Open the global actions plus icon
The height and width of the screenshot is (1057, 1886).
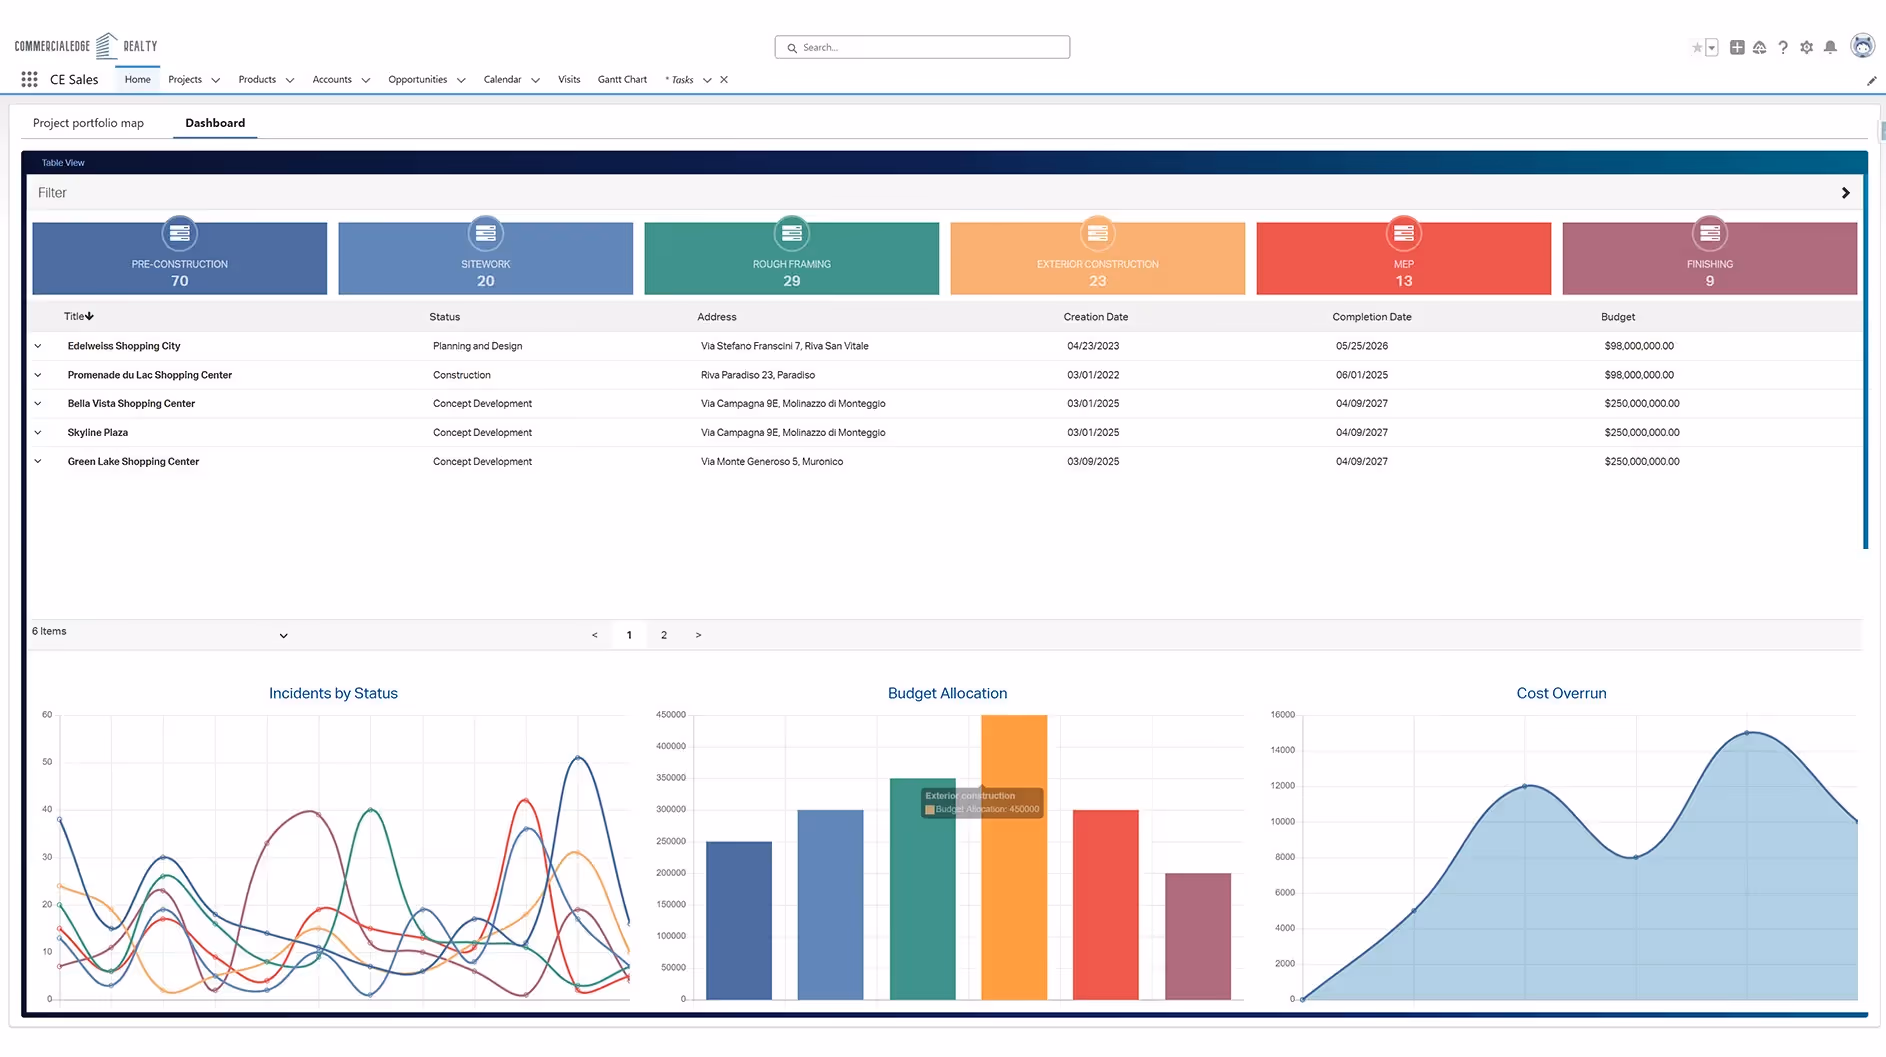(x=1737, y=47)
